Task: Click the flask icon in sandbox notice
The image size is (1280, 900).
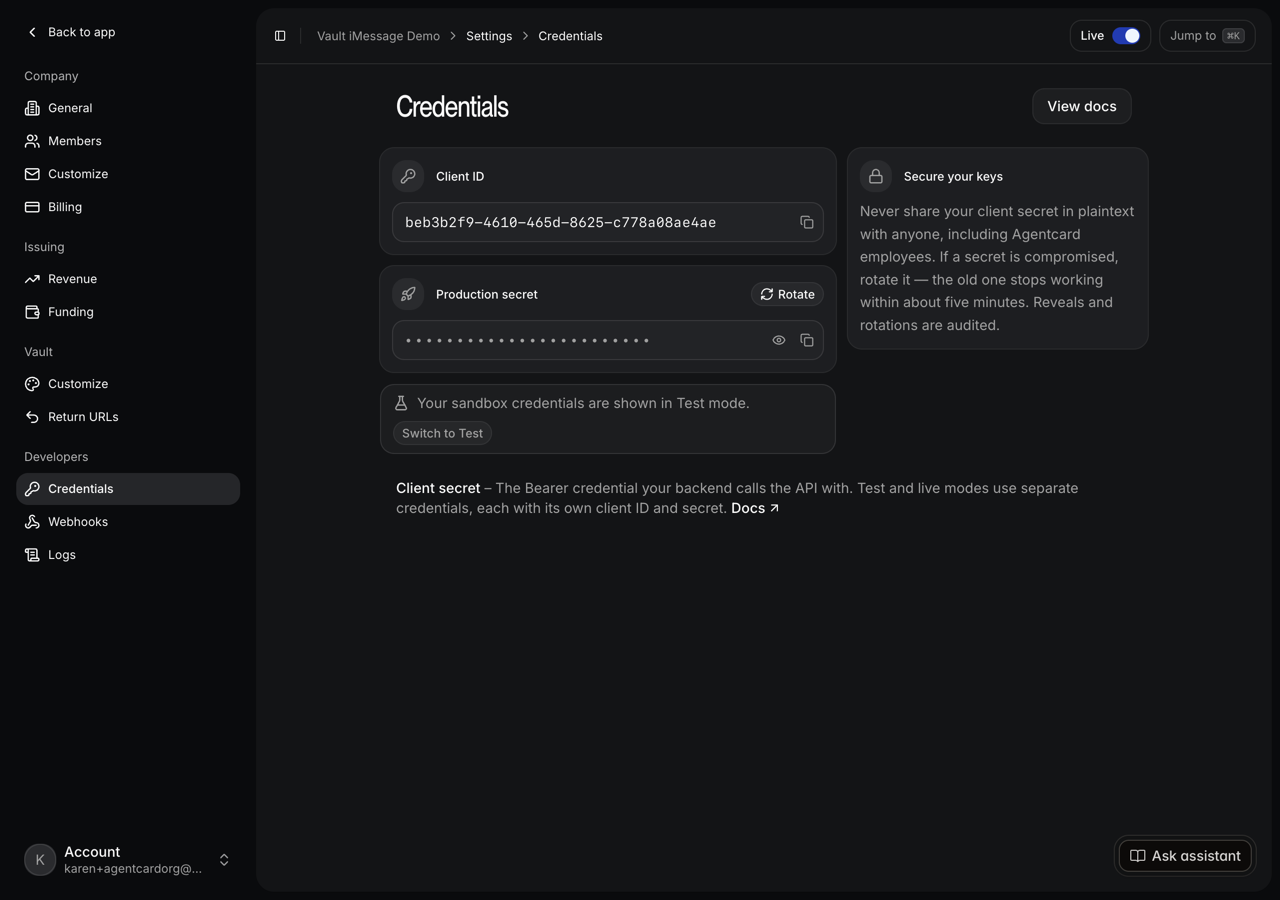Action: (x=401, y=403)
